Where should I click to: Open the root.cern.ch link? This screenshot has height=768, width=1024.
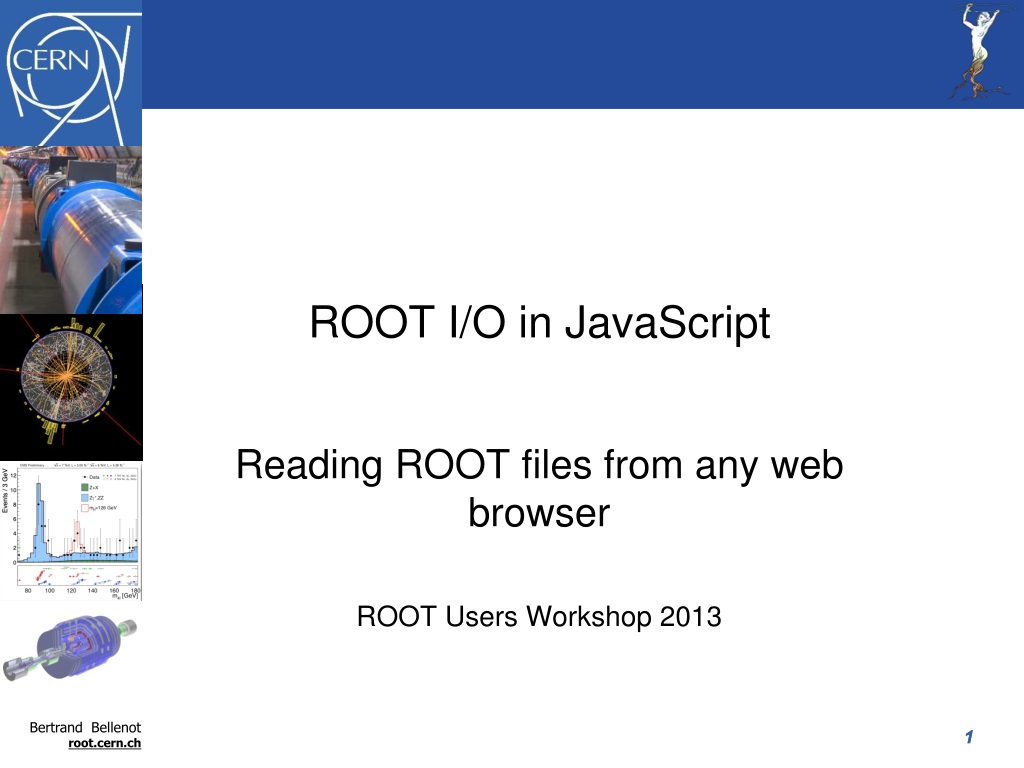(x=104, y=743)
